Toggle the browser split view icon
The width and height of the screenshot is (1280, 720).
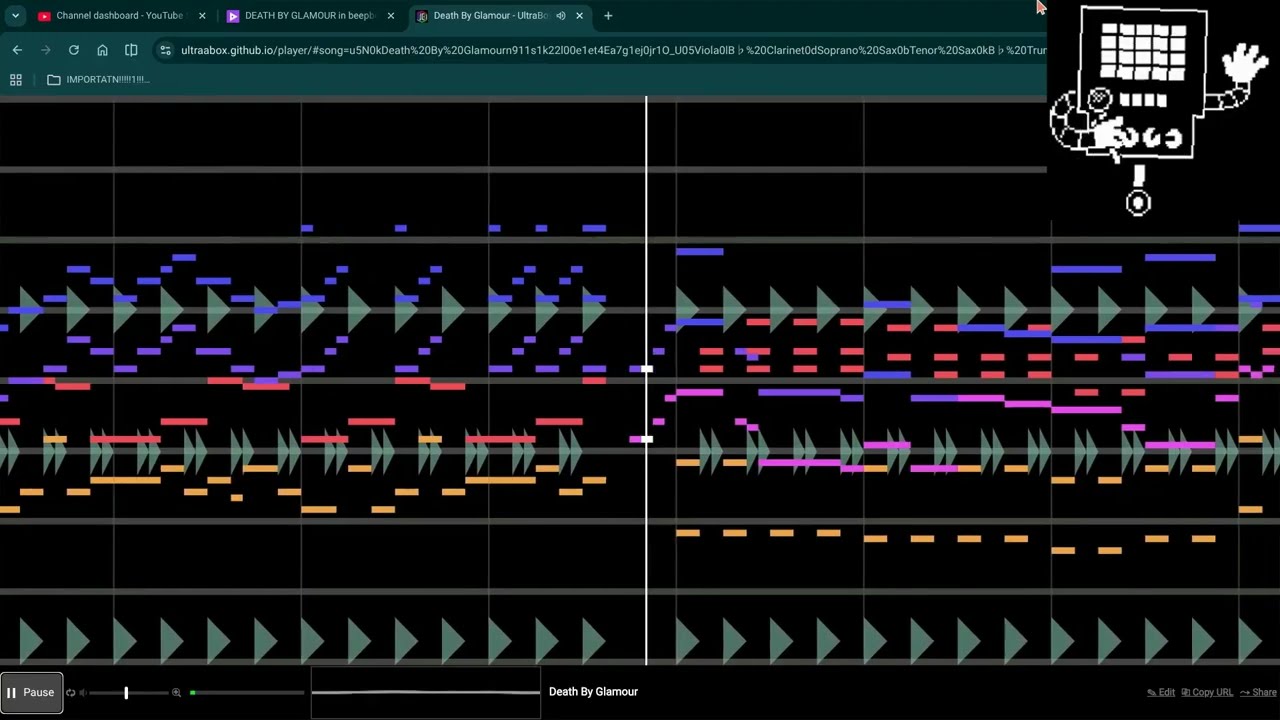pos(131,50)
